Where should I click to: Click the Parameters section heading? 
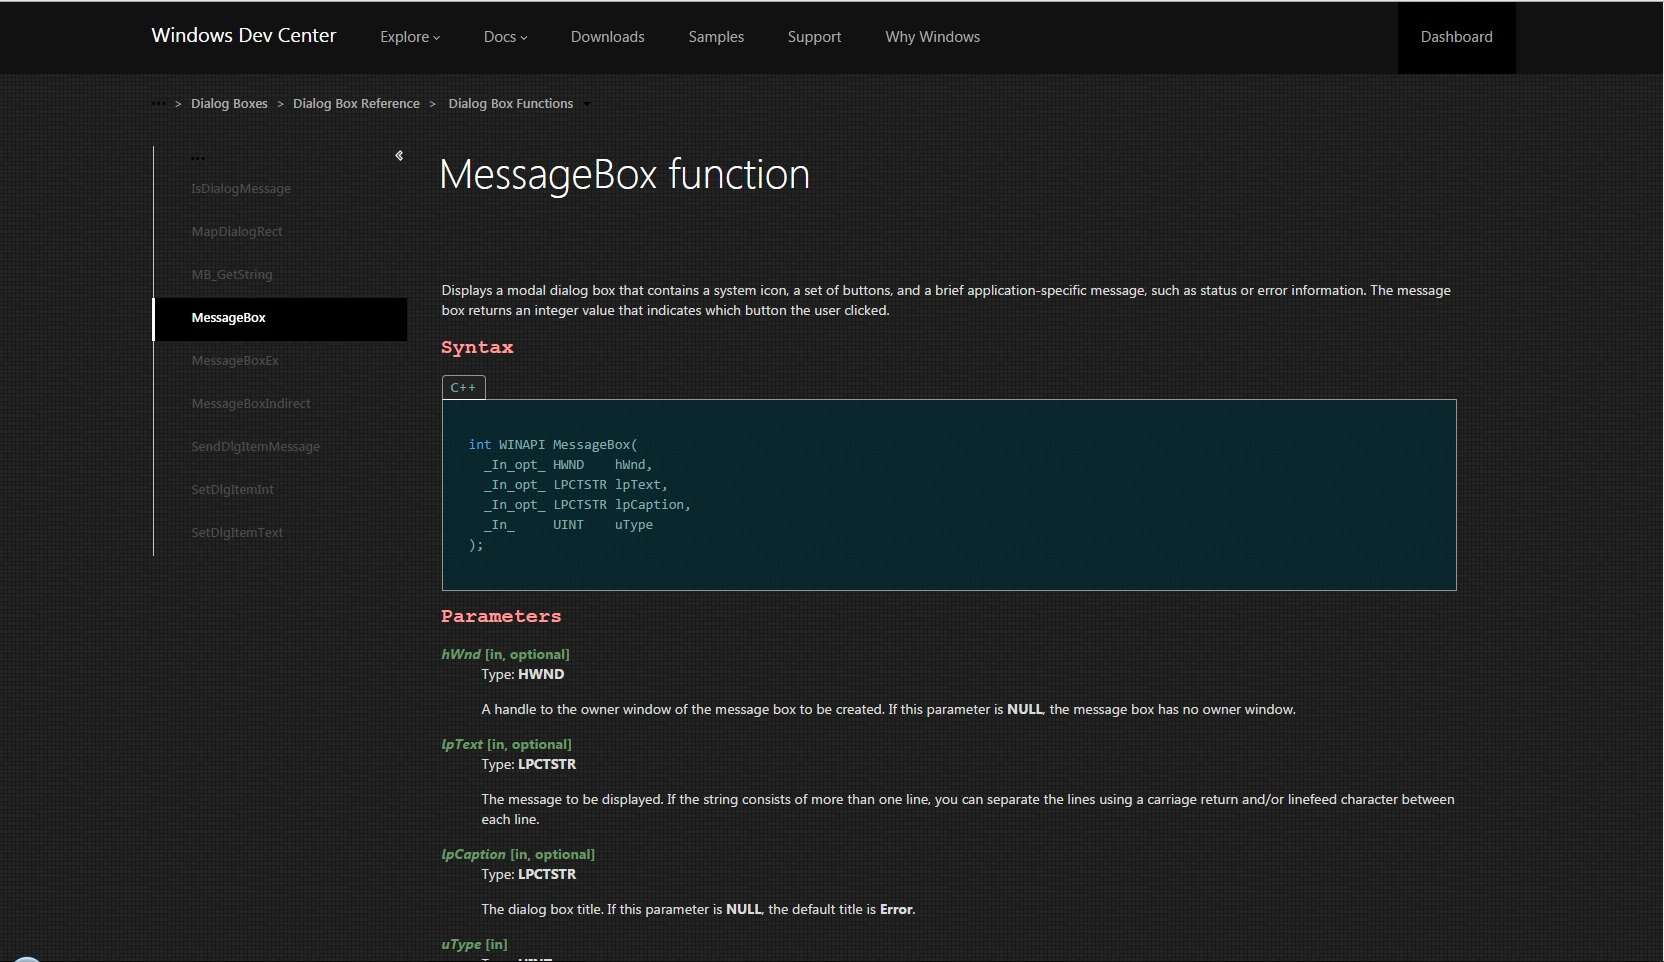coord(501,616)
